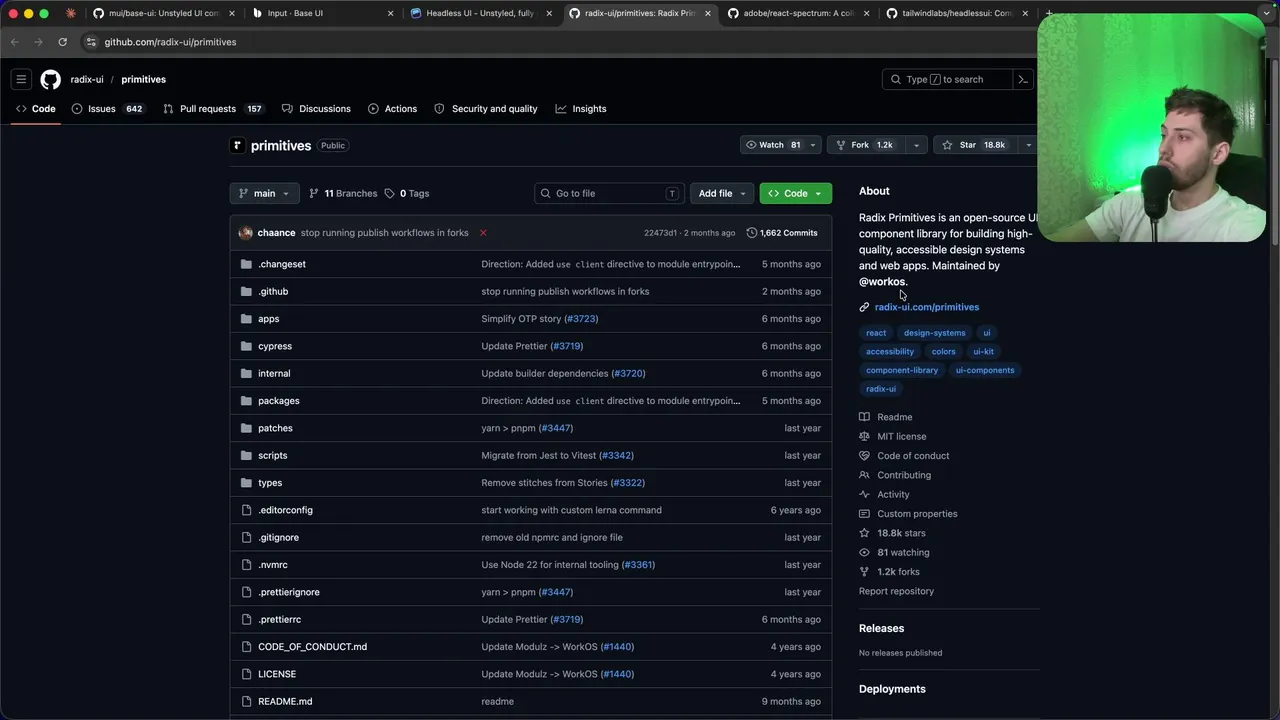Click the packages folder icon
This screenshot has width=1280, height=720.
(247, 401)
